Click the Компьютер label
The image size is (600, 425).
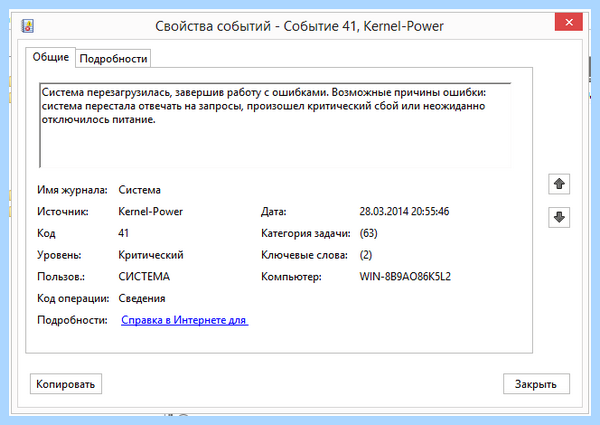click(291, 276)
